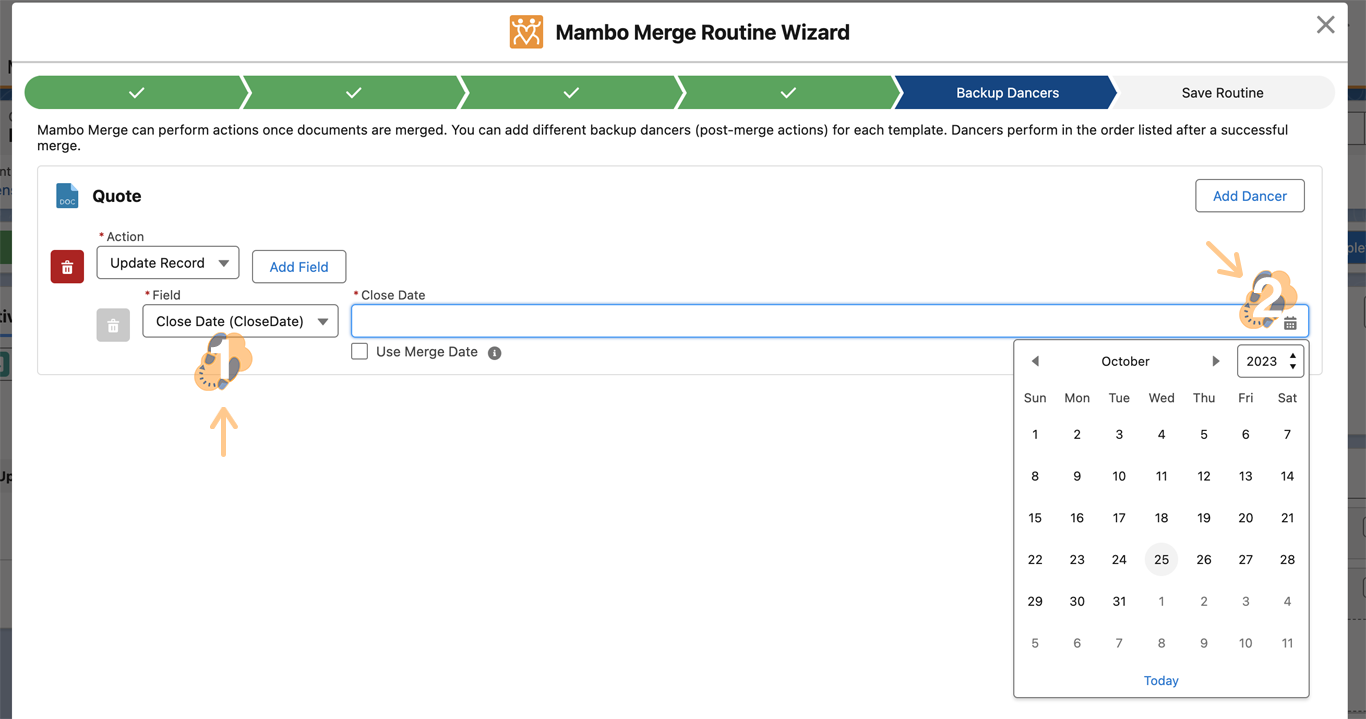
Task: Open the Action dropdown showing Update Record
Action: point(168,263)
